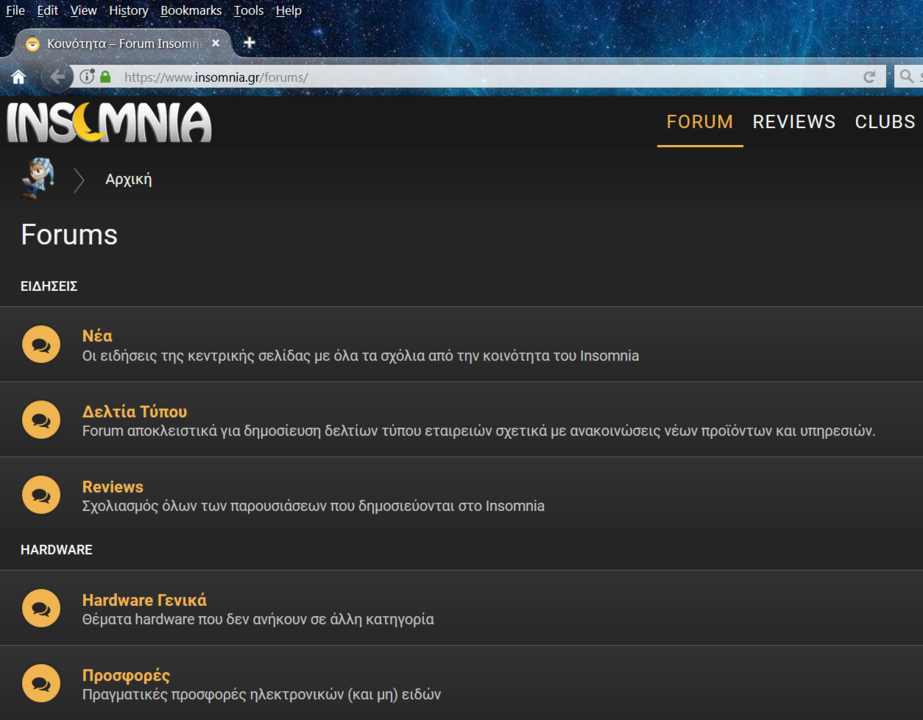Click the chat bubble icon beside Προσφορές
This screenshot has height=720, width=923.
pos(41,683)
